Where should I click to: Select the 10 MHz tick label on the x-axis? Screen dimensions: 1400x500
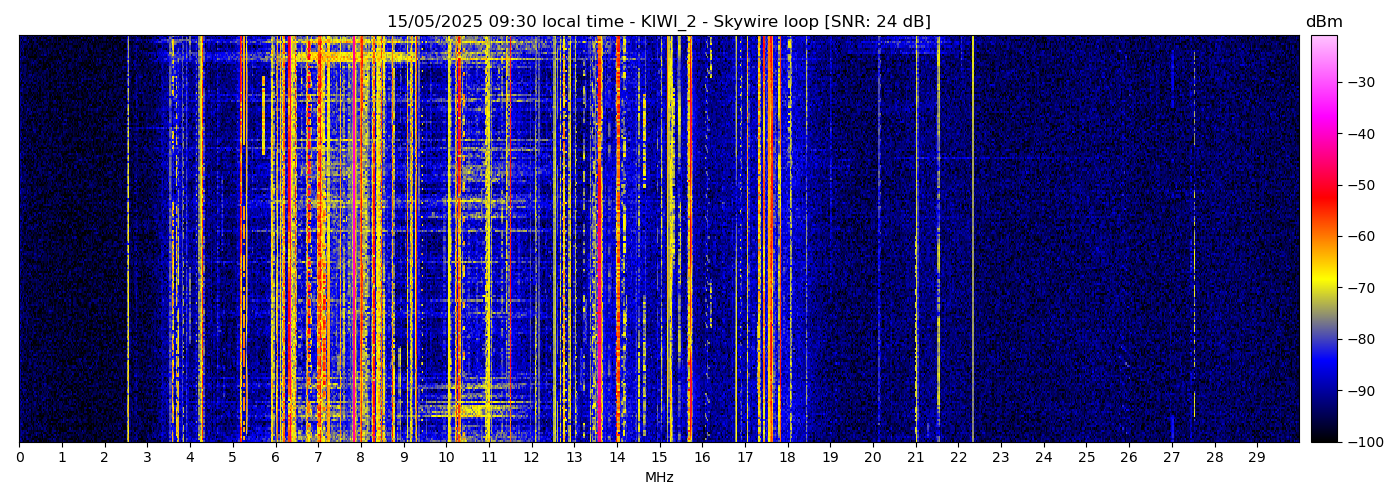point(446,458)
